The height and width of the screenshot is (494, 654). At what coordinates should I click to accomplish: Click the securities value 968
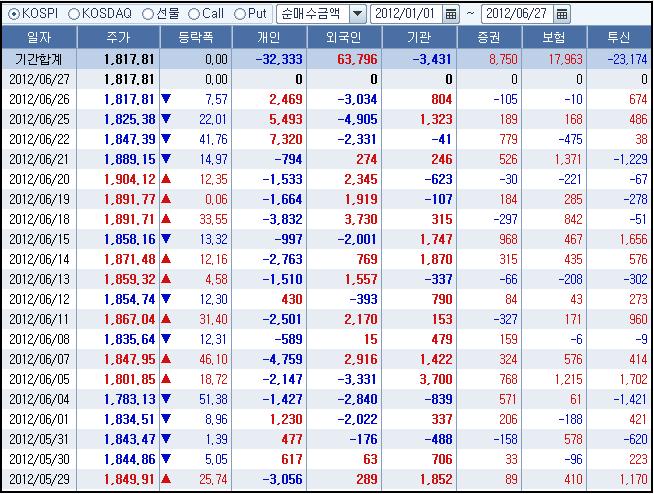click(508, 239)
